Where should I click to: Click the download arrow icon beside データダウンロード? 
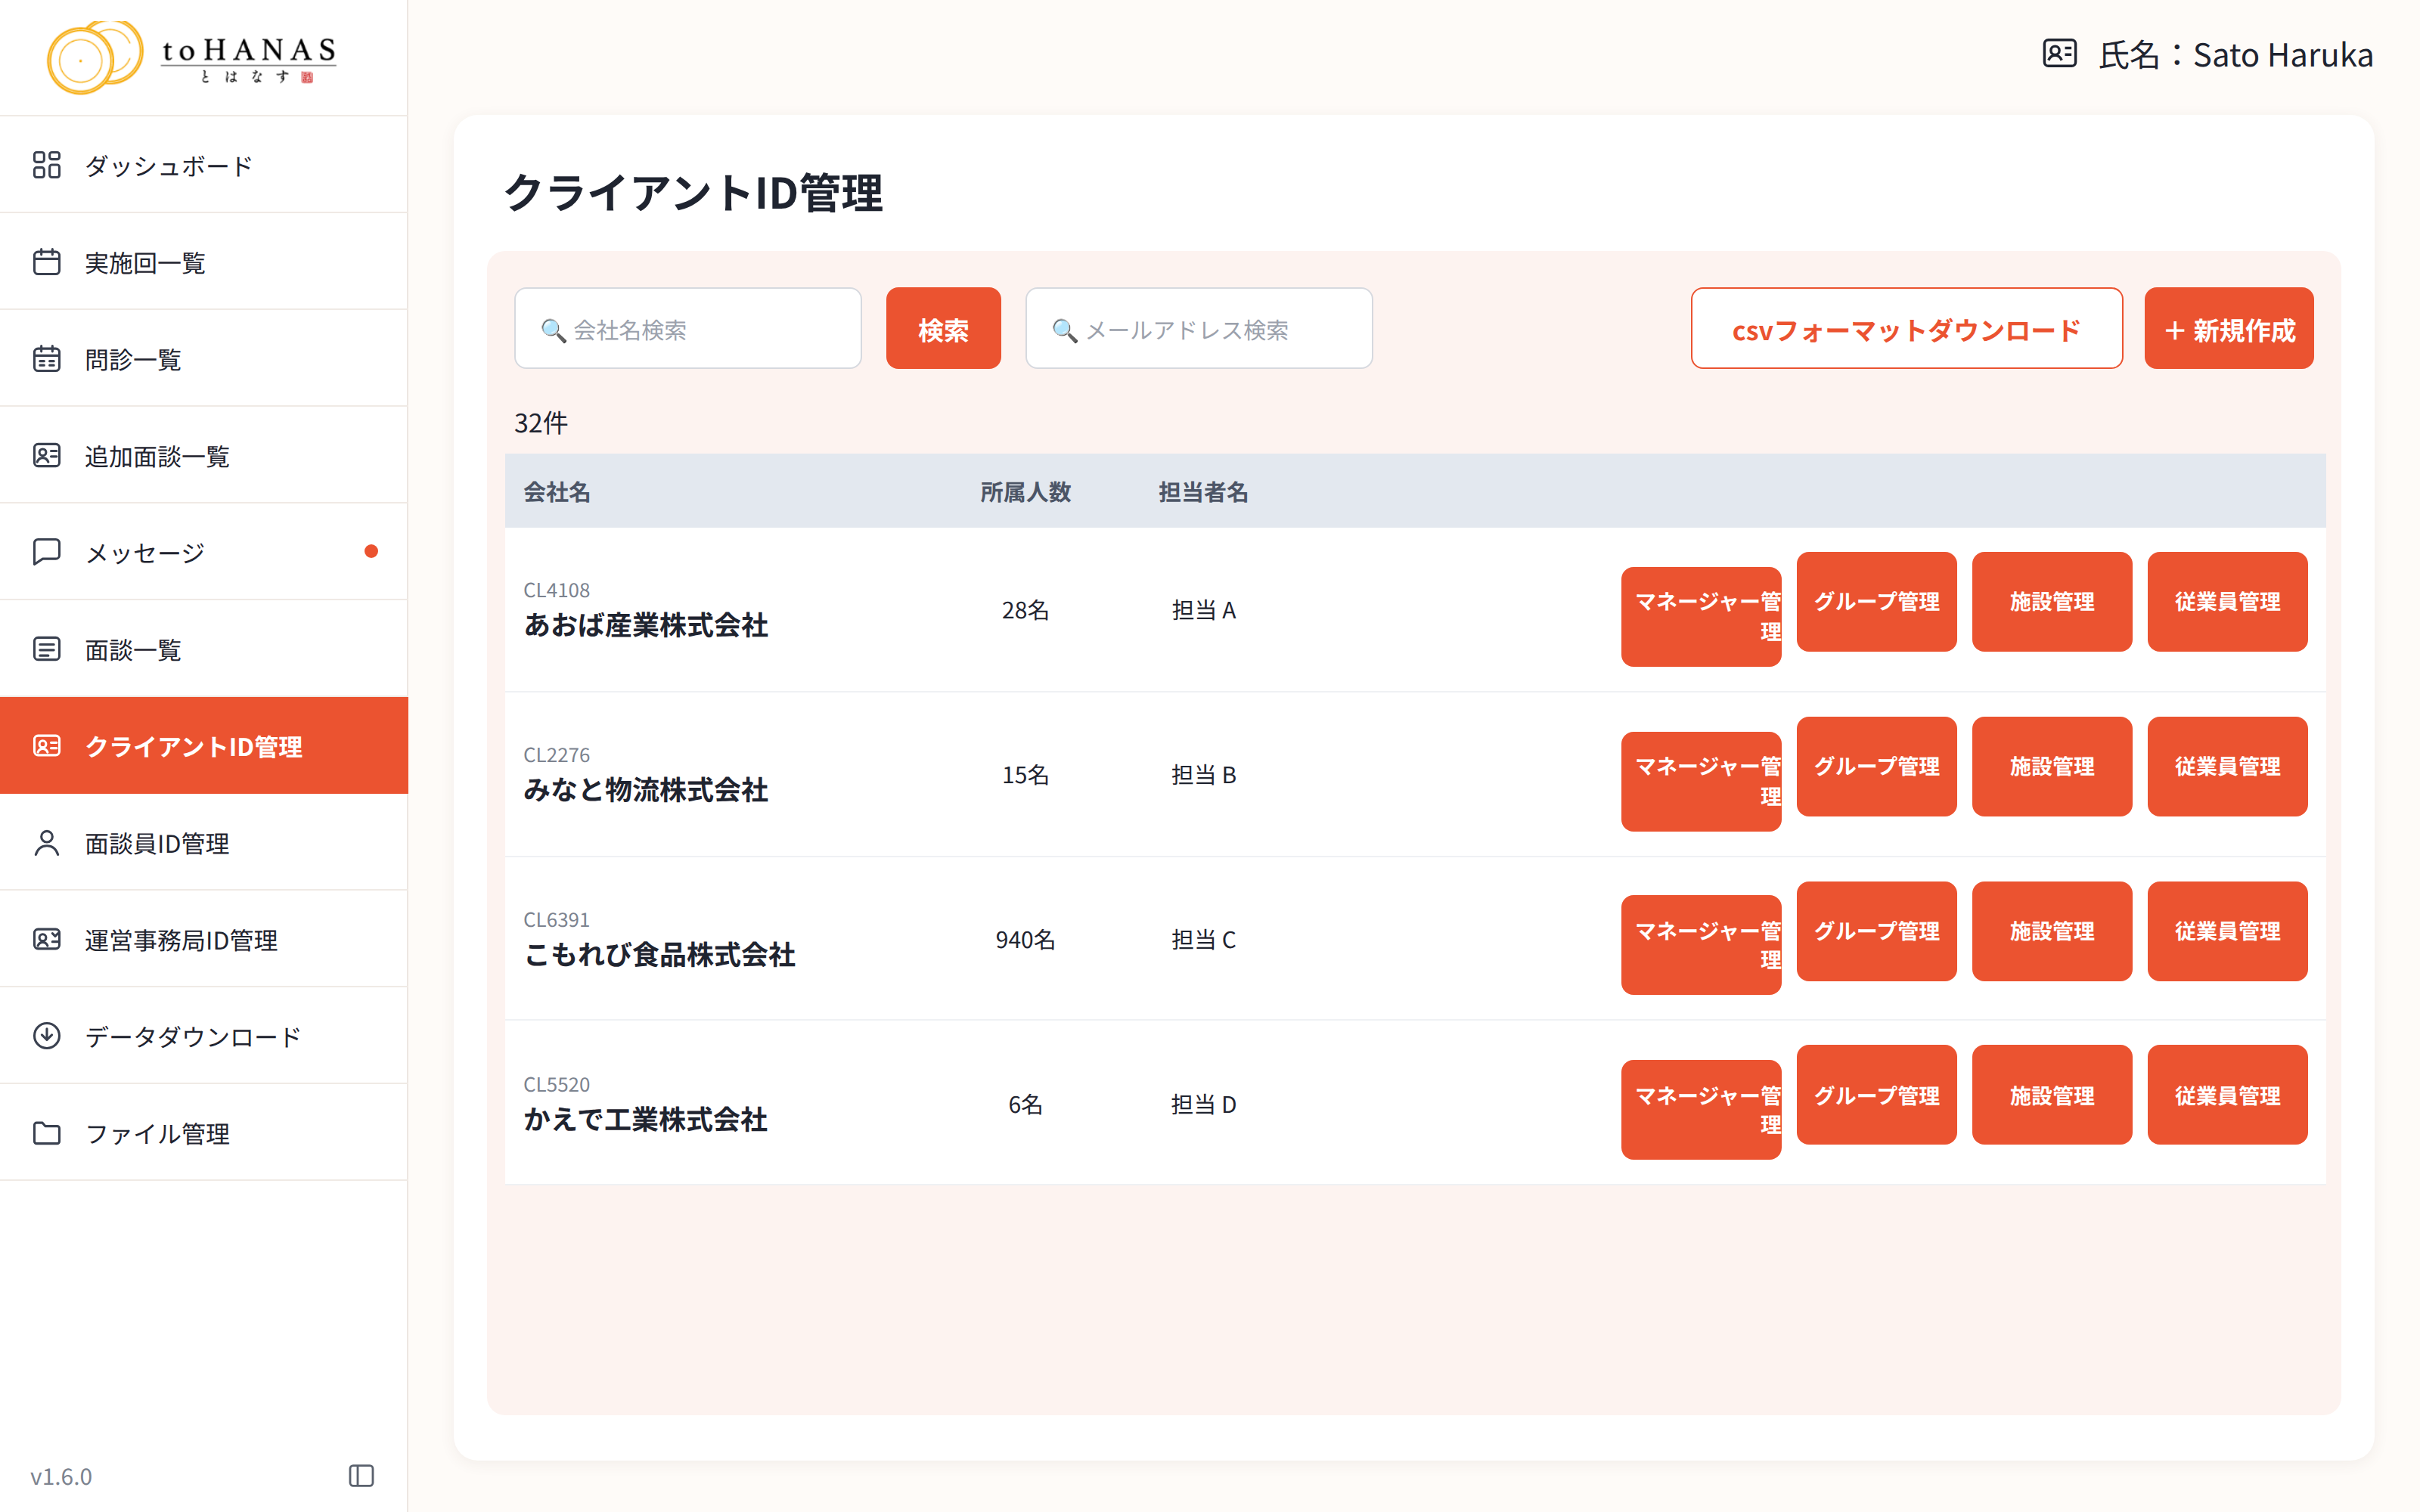pos(47,1036)
